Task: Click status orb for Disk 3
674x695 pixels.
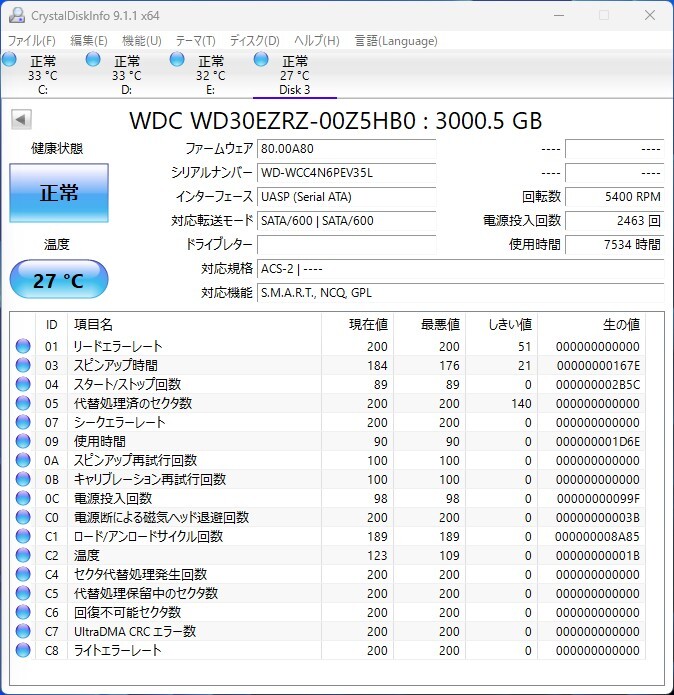Action: (x=261, y=59)
